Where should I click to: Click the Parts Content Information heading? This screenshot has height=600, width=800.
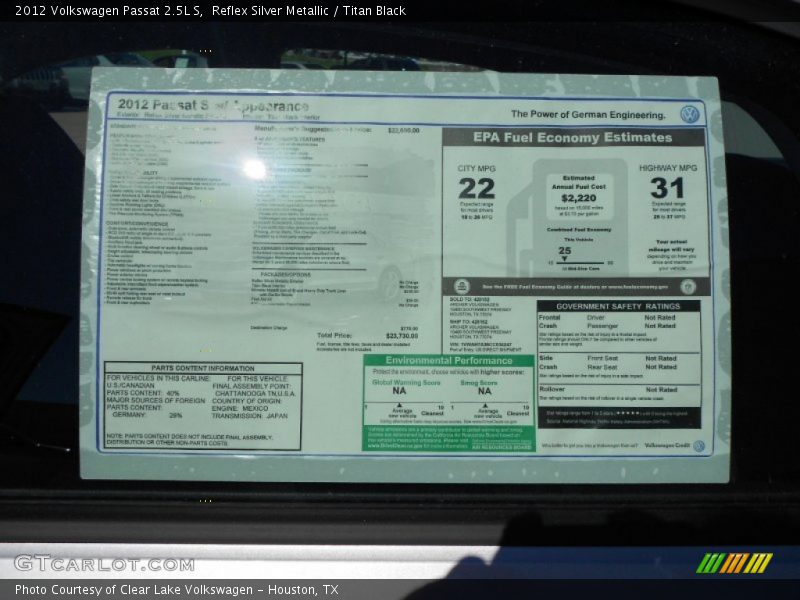pyautogui.click(x=202, y=368)
